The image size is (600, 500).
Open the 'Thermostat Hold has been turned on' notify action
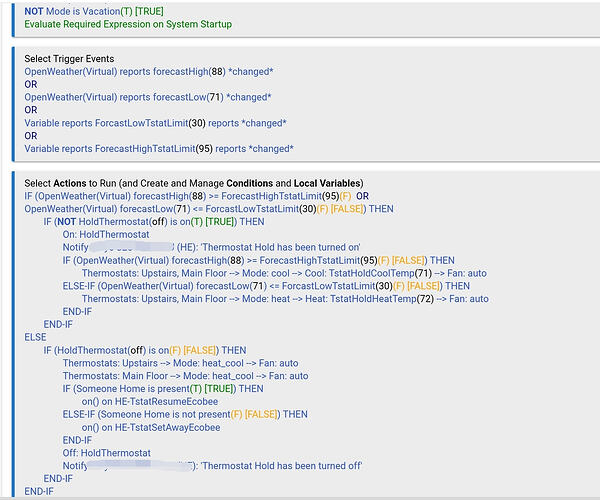pos(211,248)
